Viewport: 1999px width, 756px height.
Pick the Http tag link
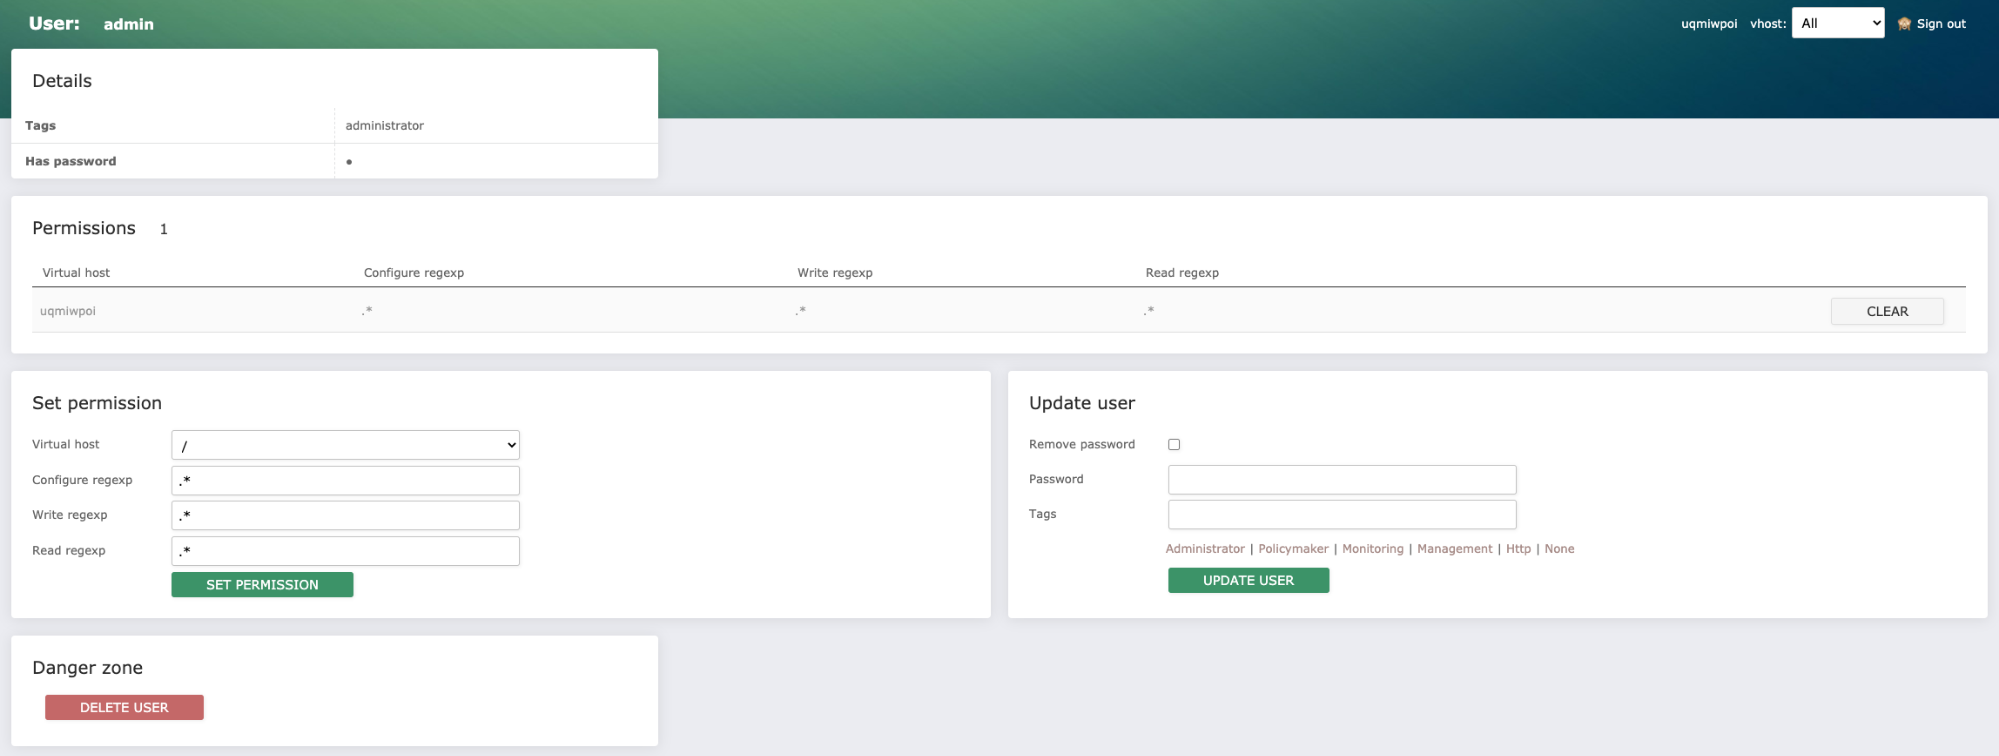point(1518,549)
